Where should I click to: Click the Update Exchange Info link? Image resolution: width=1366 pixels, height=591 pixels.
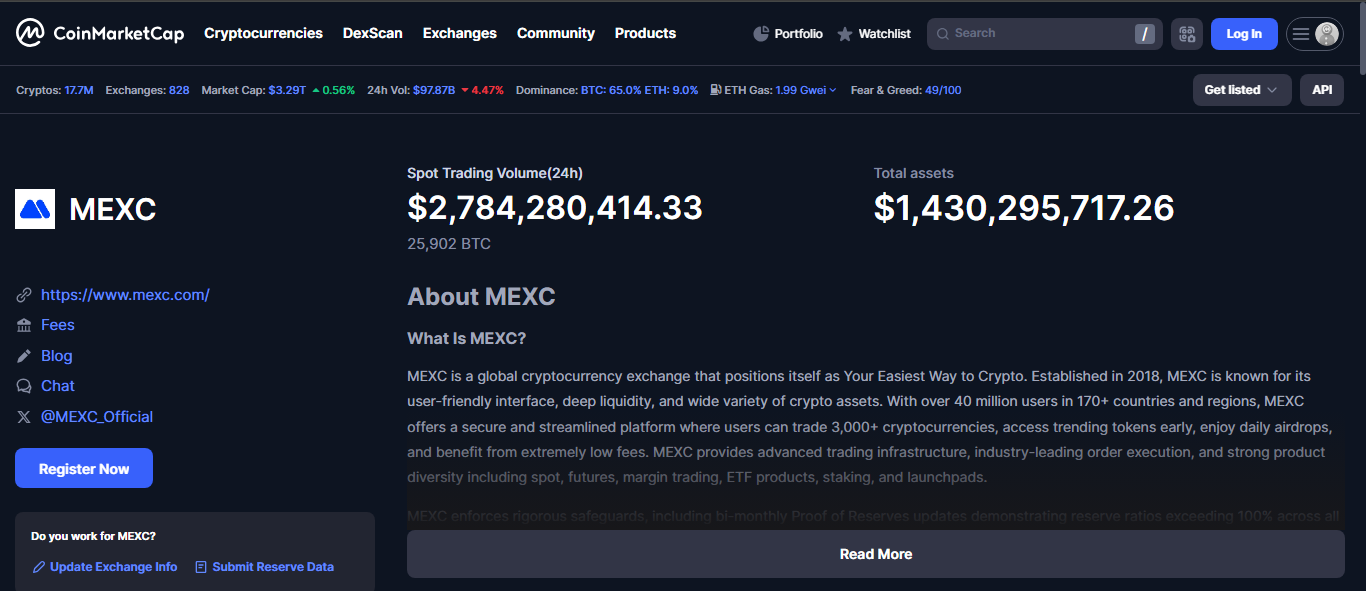coord(113,567)
